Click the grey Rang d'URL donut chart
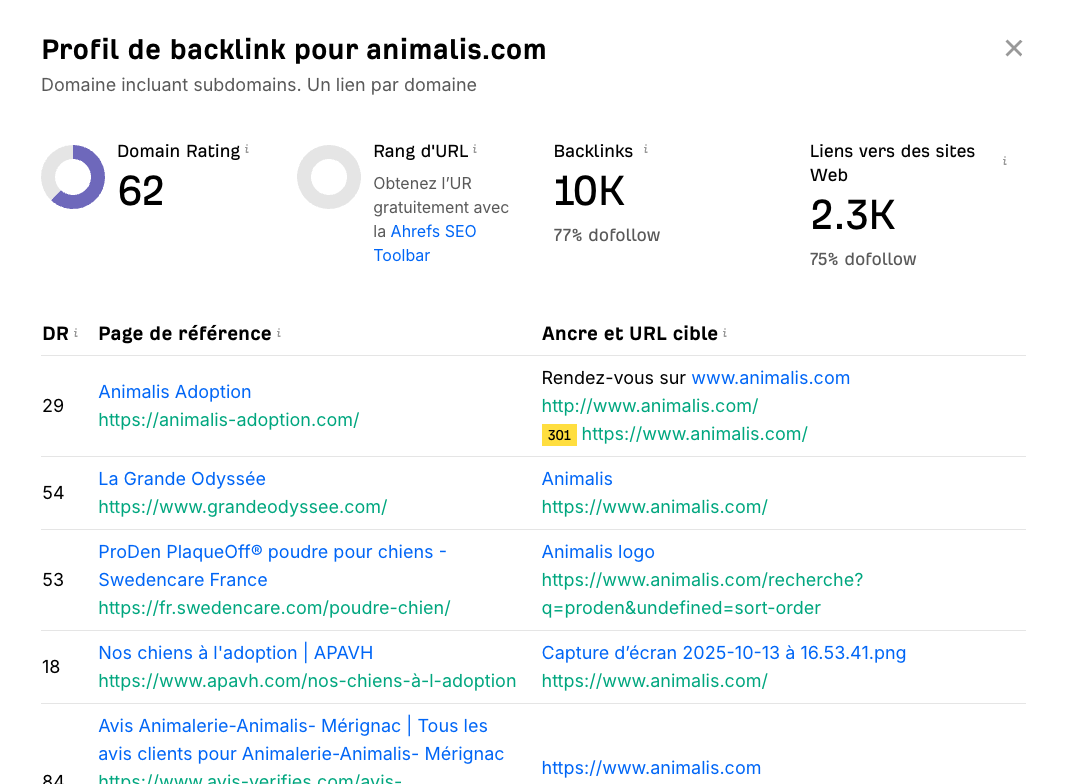The width and height of the screenshot is (1066, 784). (x=329, y=177)
